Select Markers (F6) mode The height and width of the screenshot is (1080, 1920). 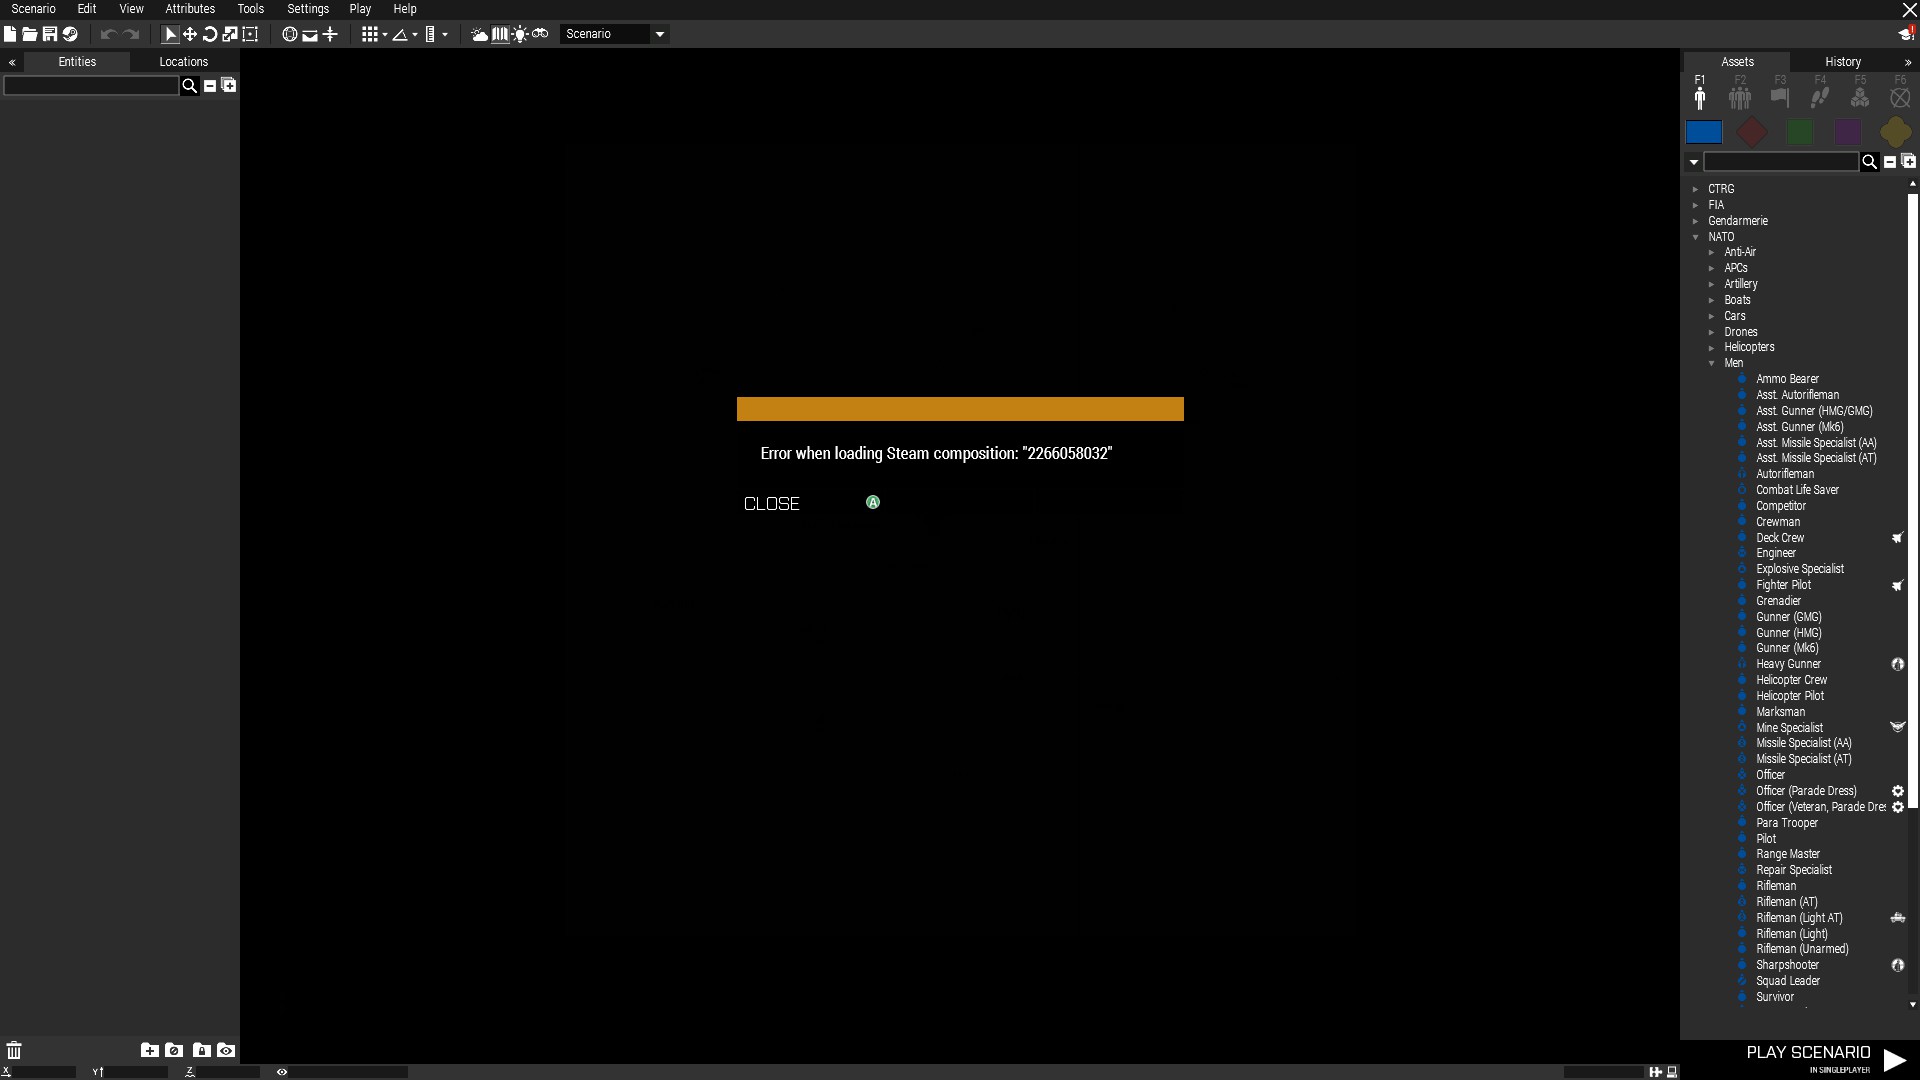(1900, 93)
